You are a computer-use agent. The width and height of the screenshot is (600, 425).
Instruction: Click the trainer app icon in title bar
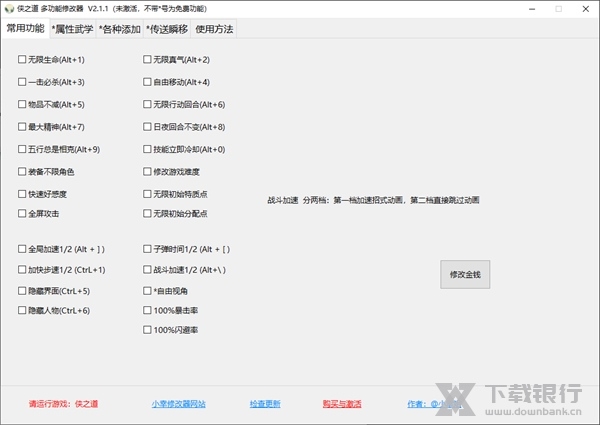click(9, 9)
